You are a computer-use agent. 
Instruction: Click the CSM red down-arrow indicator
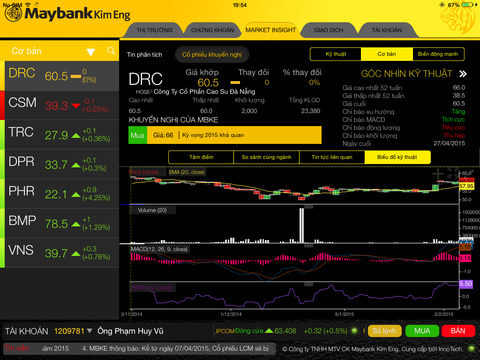point(76,106)
